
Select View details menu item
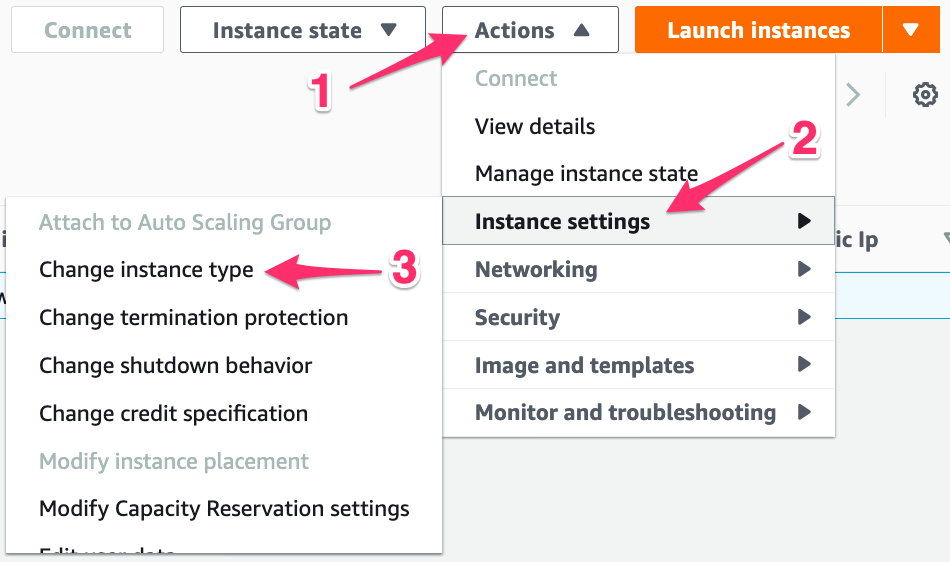535,127
